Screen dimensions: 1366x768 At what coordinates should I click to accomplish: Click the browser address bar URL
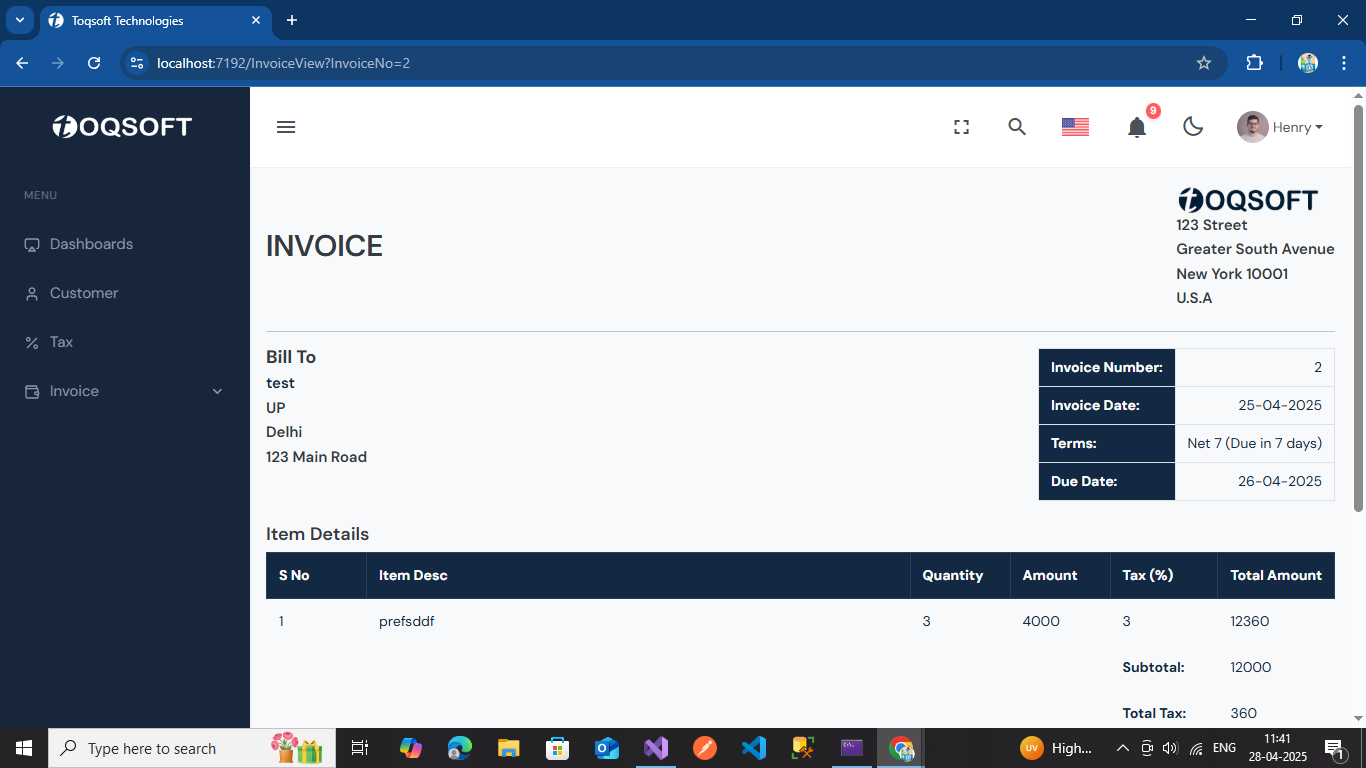pyautogui.click(x=283, y=63)
